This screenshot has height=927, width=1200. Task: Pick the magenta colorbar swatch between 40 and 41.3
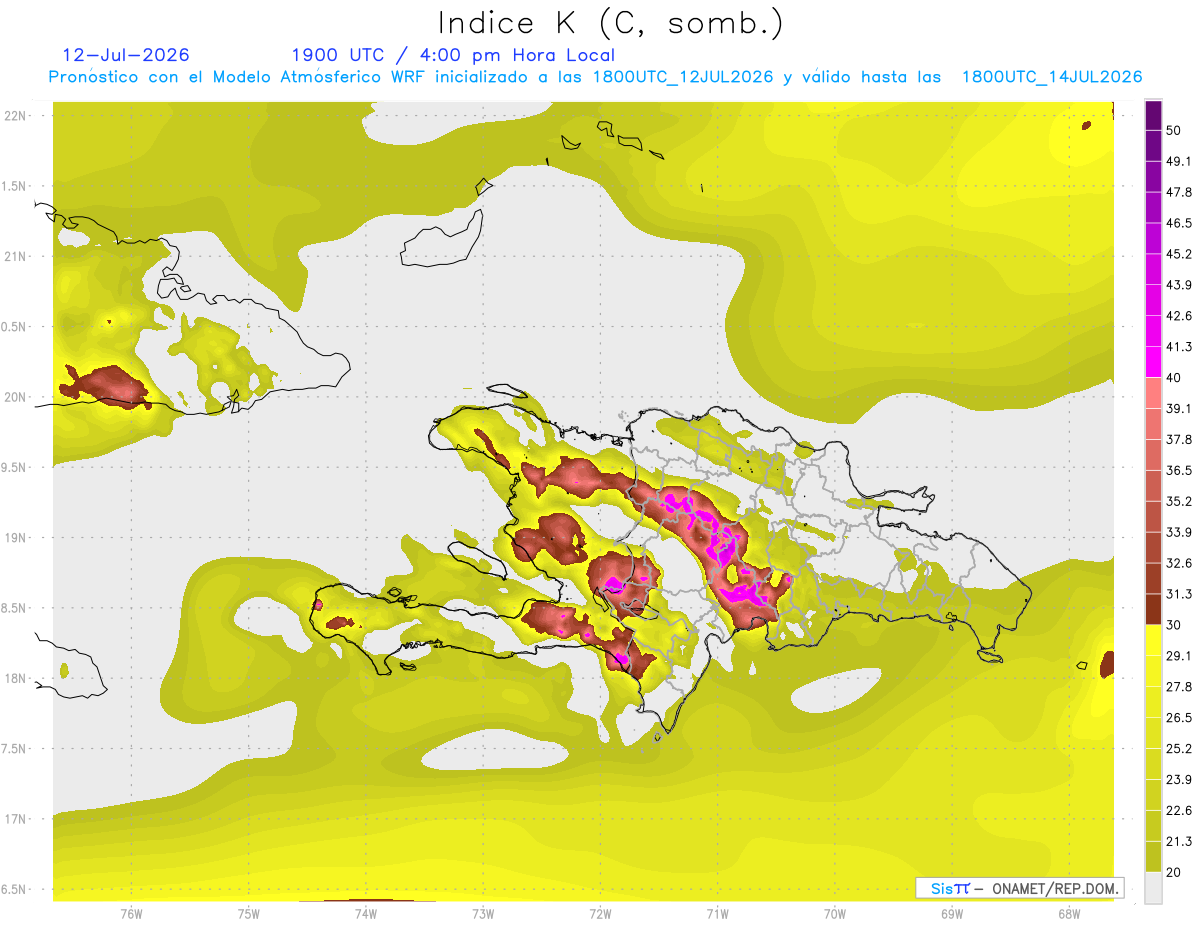pyautogui.click(x=1153, y=361)
